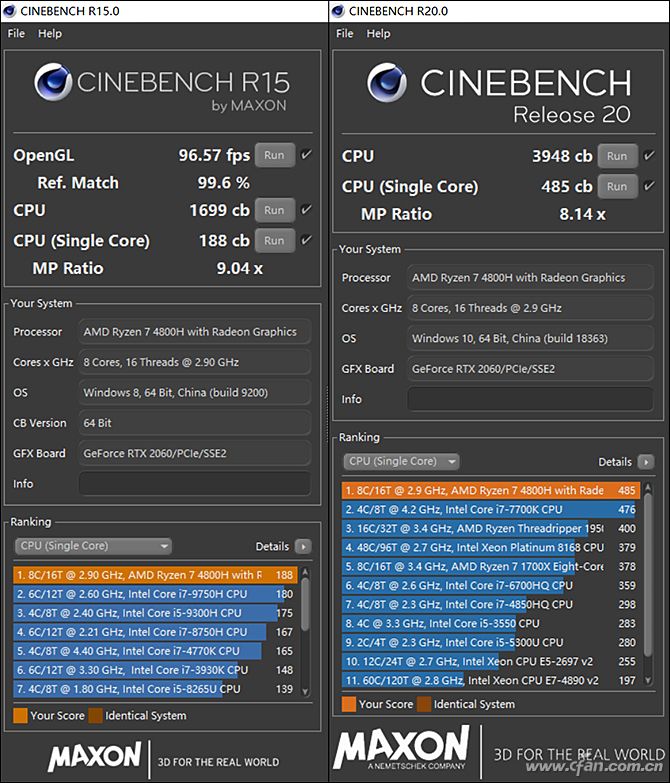The image size is (670, 783).
Task: Click the Cinebench Release 20 sphere logo
Action: (387, 82)
